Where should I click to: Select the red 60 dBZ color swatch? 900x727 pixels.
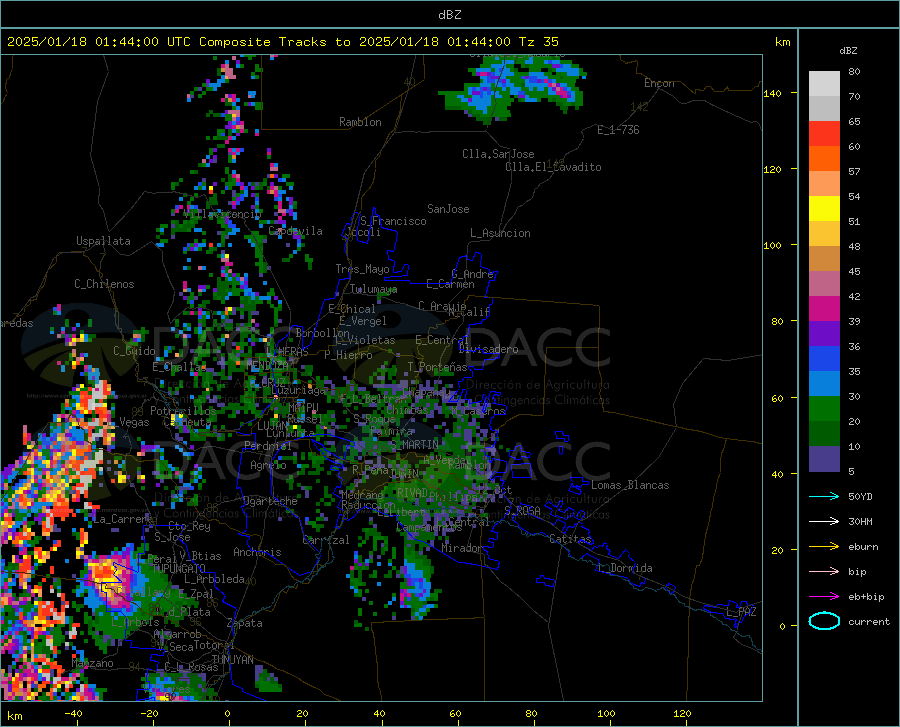pos(824,134)
